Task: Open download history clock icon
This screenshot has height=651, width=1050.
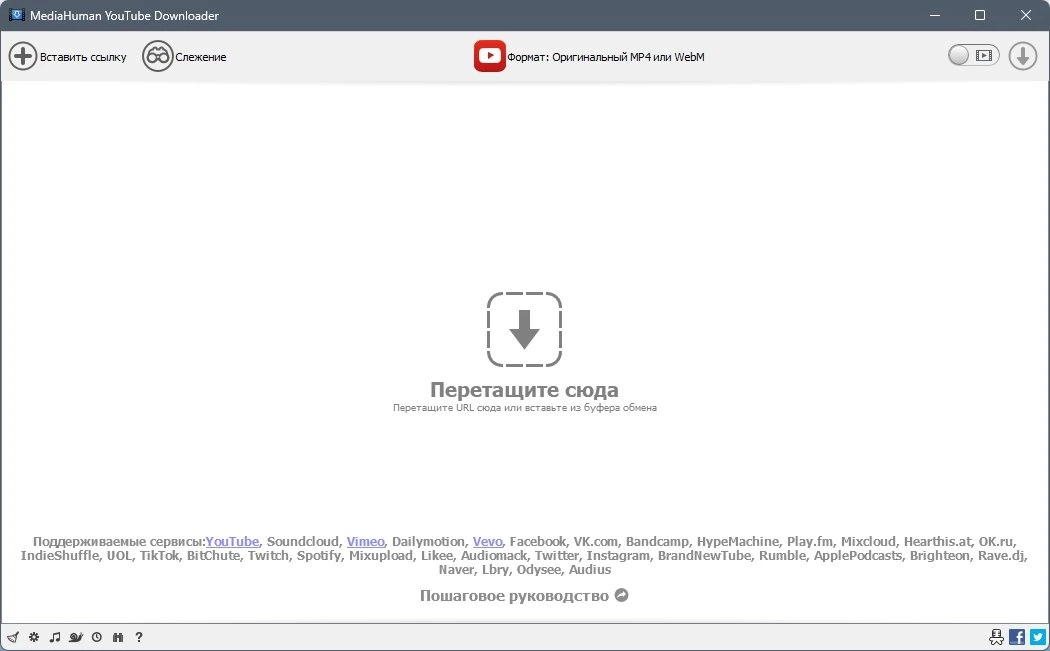Action: (x=97, y=637)
